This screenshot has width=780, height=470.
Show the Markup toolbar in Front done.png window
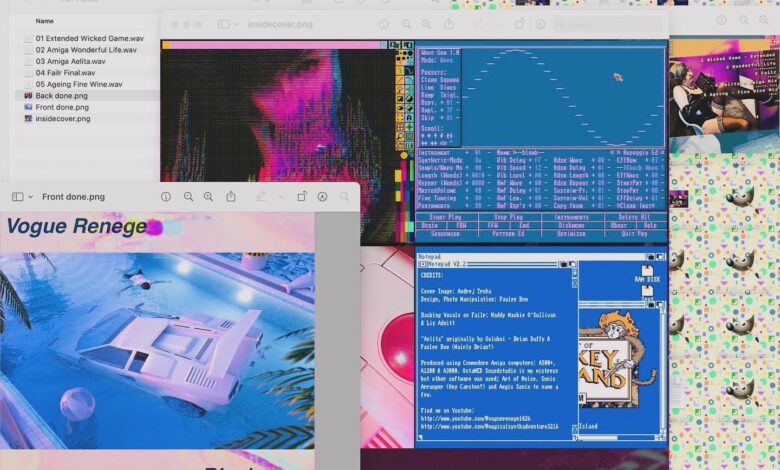coord(322,197)
